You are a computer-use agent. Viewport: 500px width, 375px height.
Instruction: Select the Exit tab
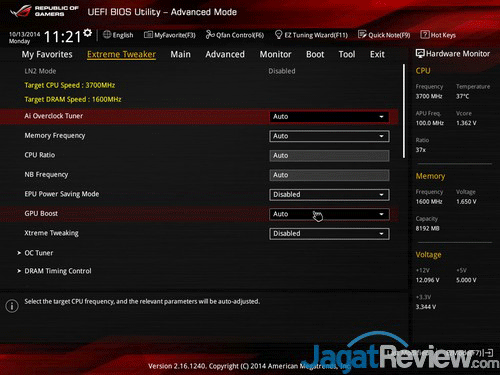[377, 54]
